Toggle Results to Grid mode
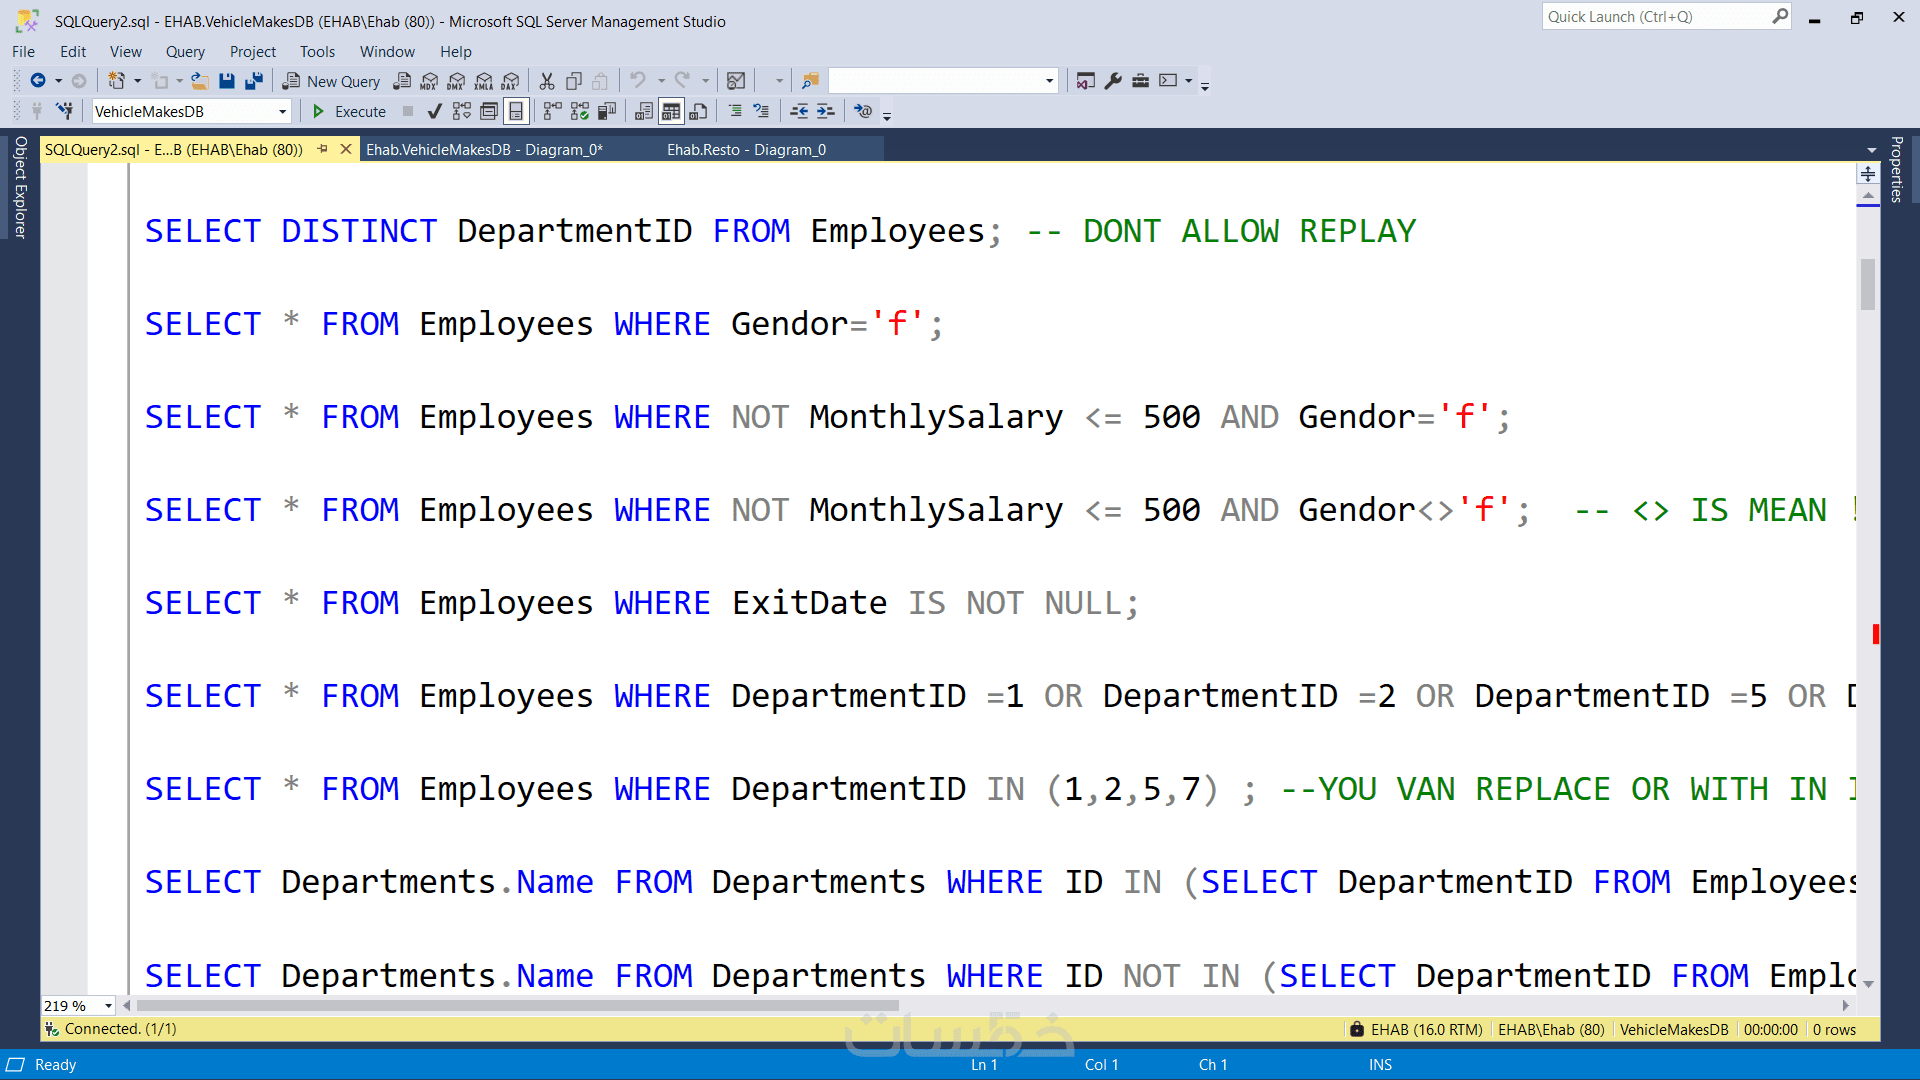Screen dimensions: 1920x1080 click(x=671, y=111)
